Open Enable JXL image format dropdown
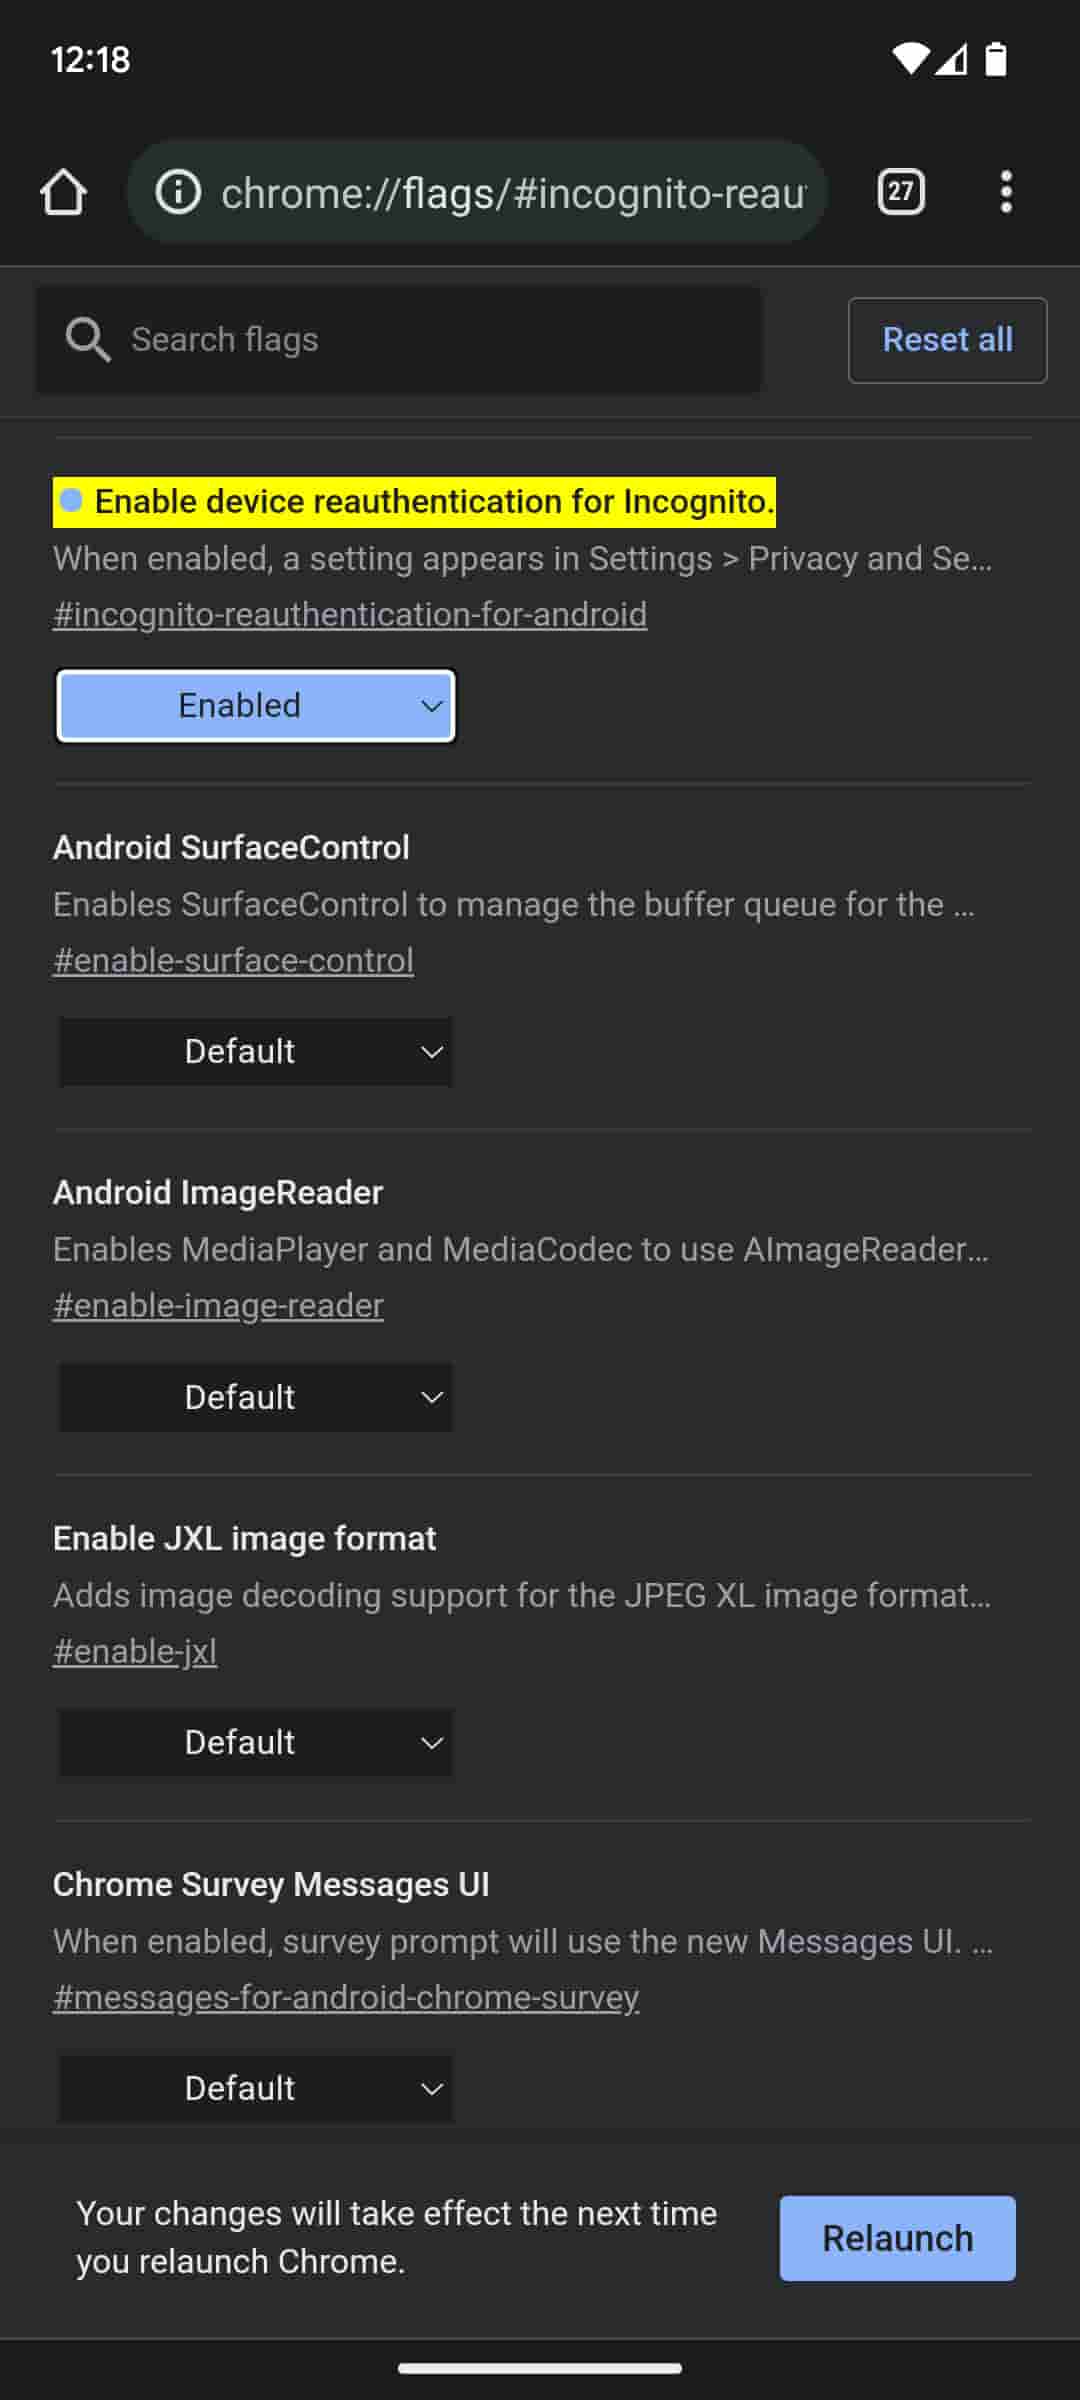The width and height of the screenshot is (1080, 2400). coord(256,1743)
